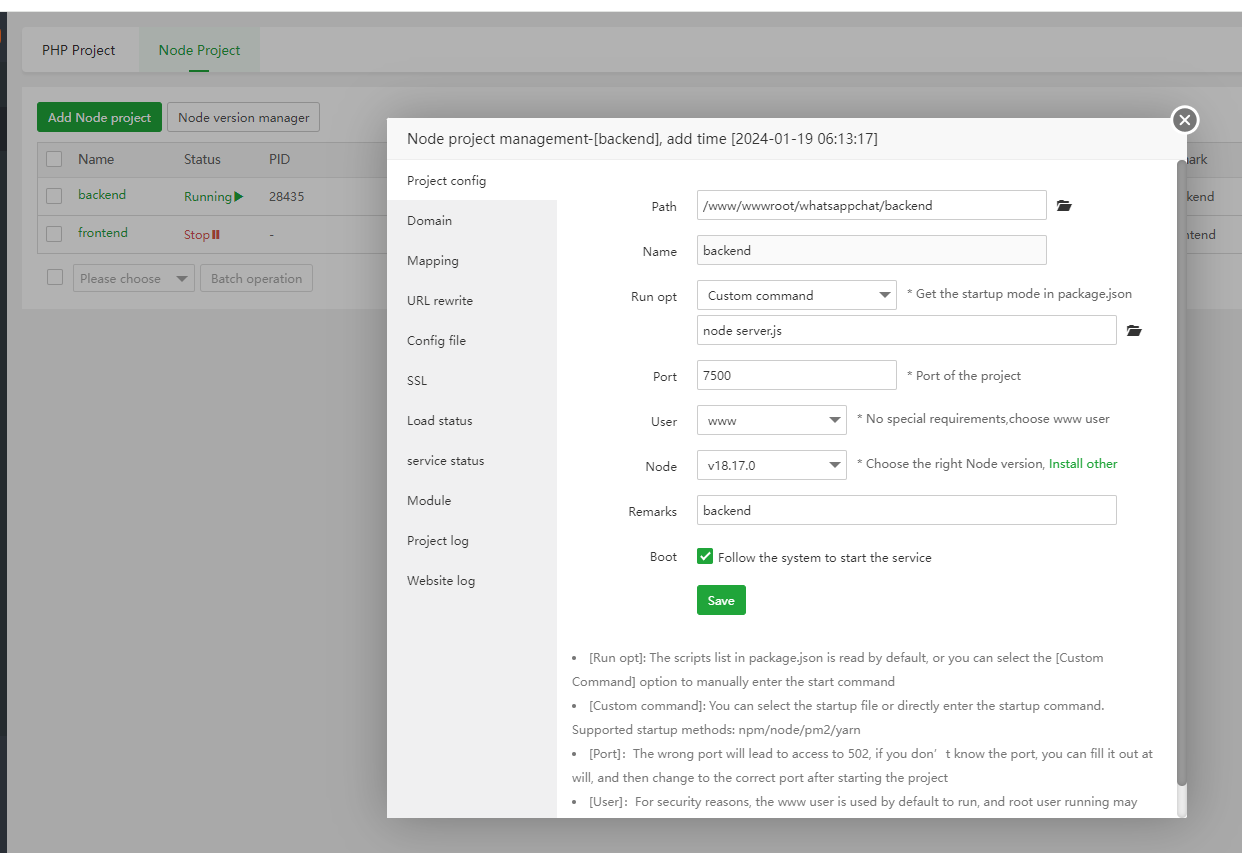
Task: Click folder icon next to Path field
Action: pos(1064,206)
